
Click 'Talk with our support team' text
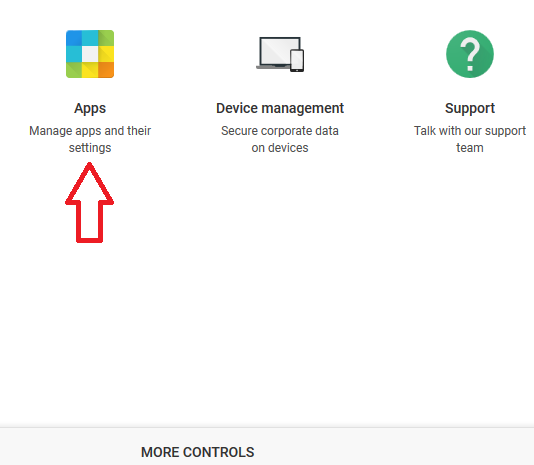click(x=470, y=139)
